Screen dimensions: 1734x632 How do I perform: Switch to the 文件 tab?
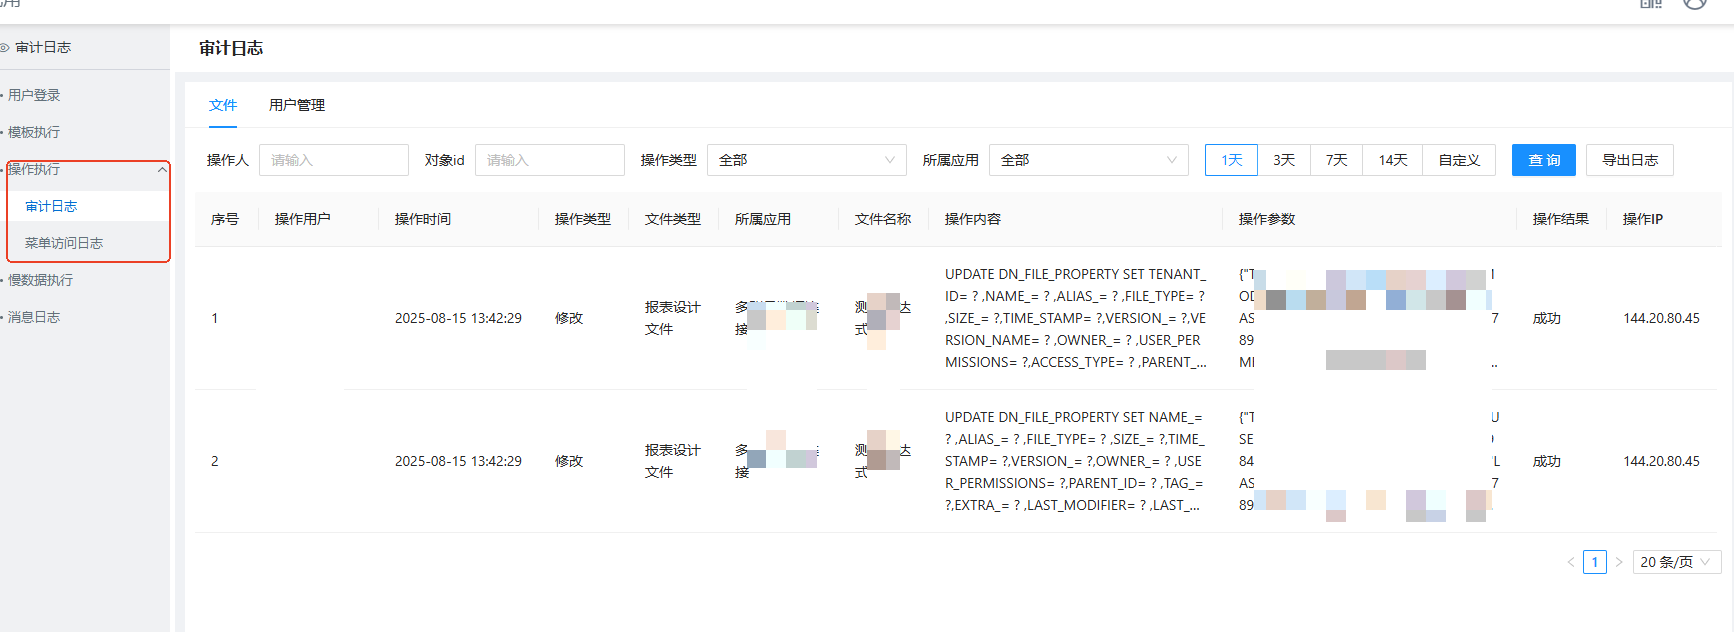coord(223,105)
